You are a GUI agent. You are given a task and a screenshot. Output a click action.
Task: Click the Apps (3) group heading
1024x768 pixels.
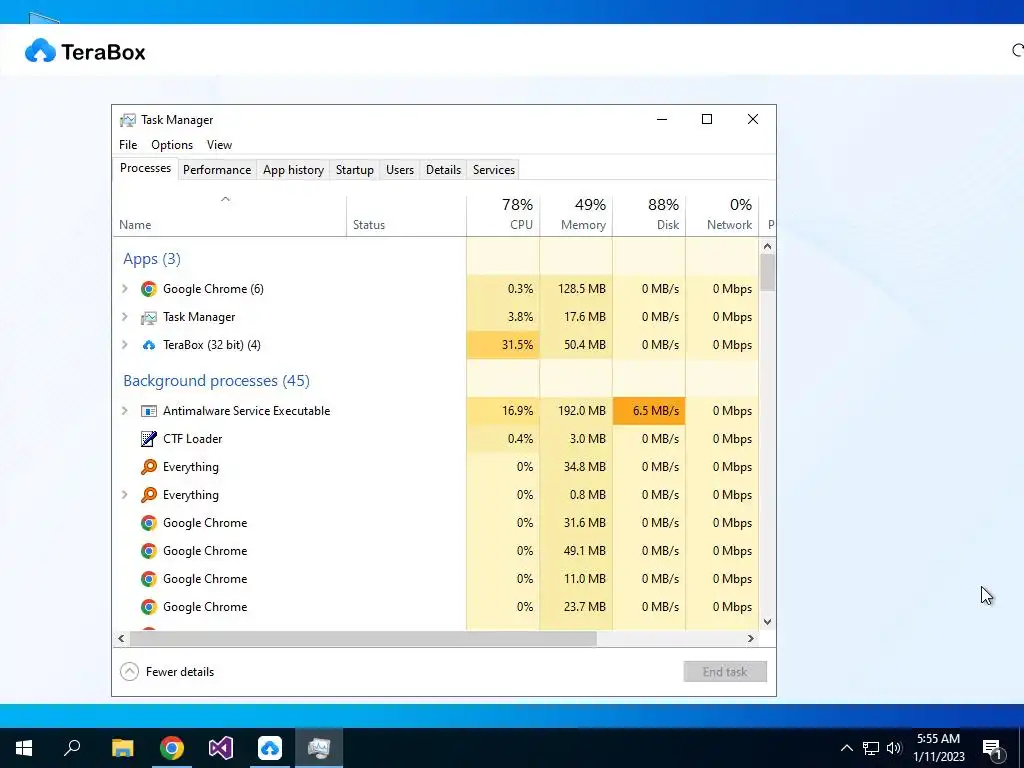tap(152, 259)
